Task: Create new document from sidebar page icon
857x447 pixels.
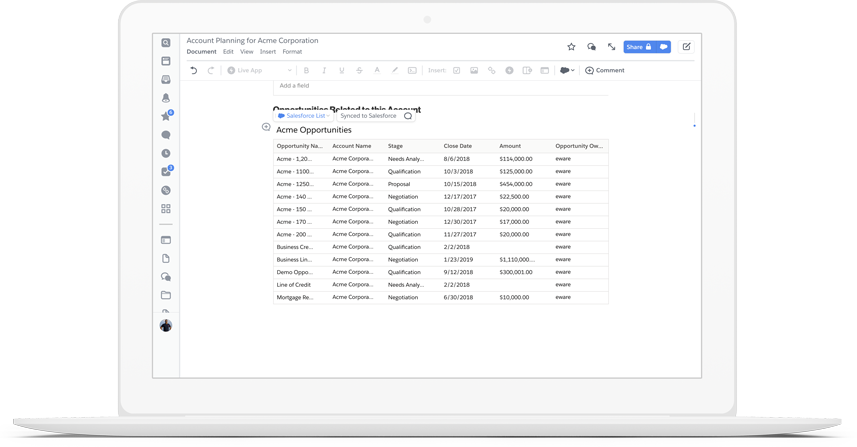Action: [166, 258]
